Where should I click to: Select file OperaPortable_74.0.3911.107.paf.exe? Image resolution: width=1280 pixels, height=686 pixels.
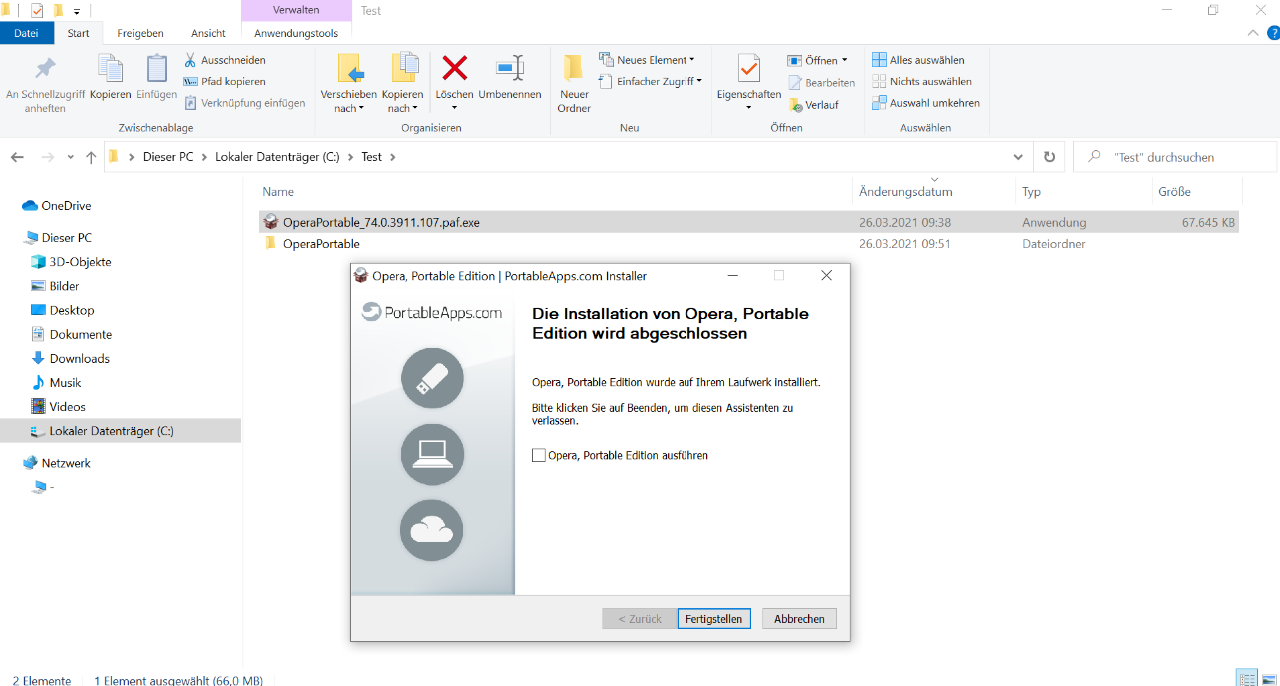click(x=748, y=222)
